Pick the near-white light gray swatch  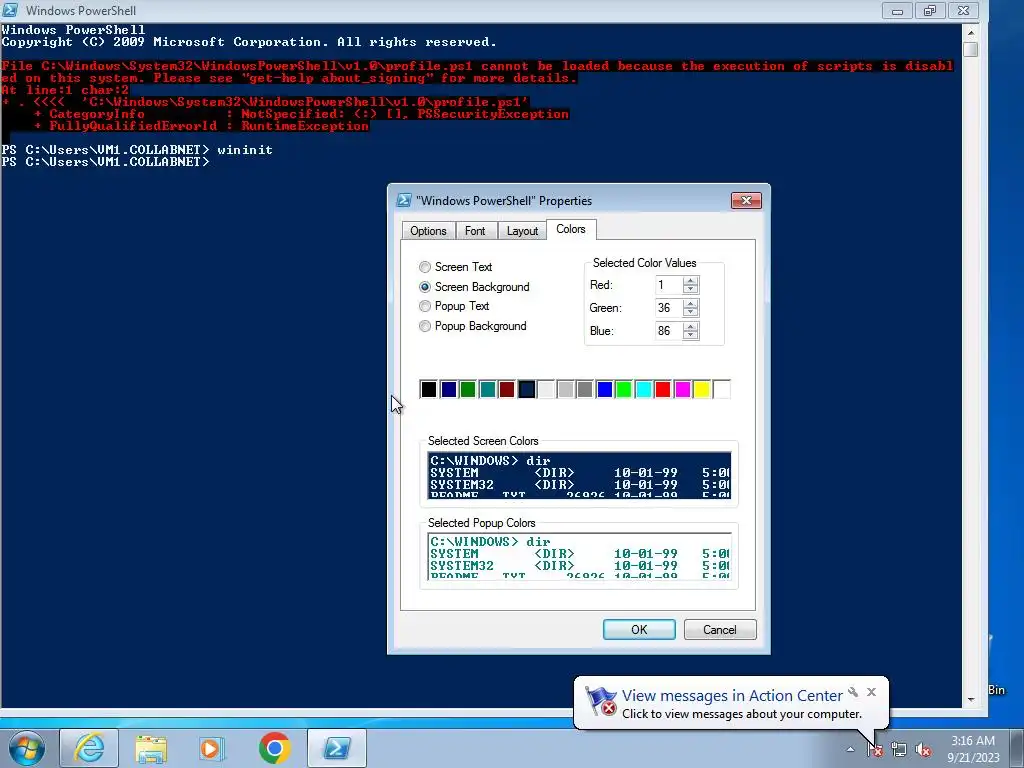tap(546, 390)
